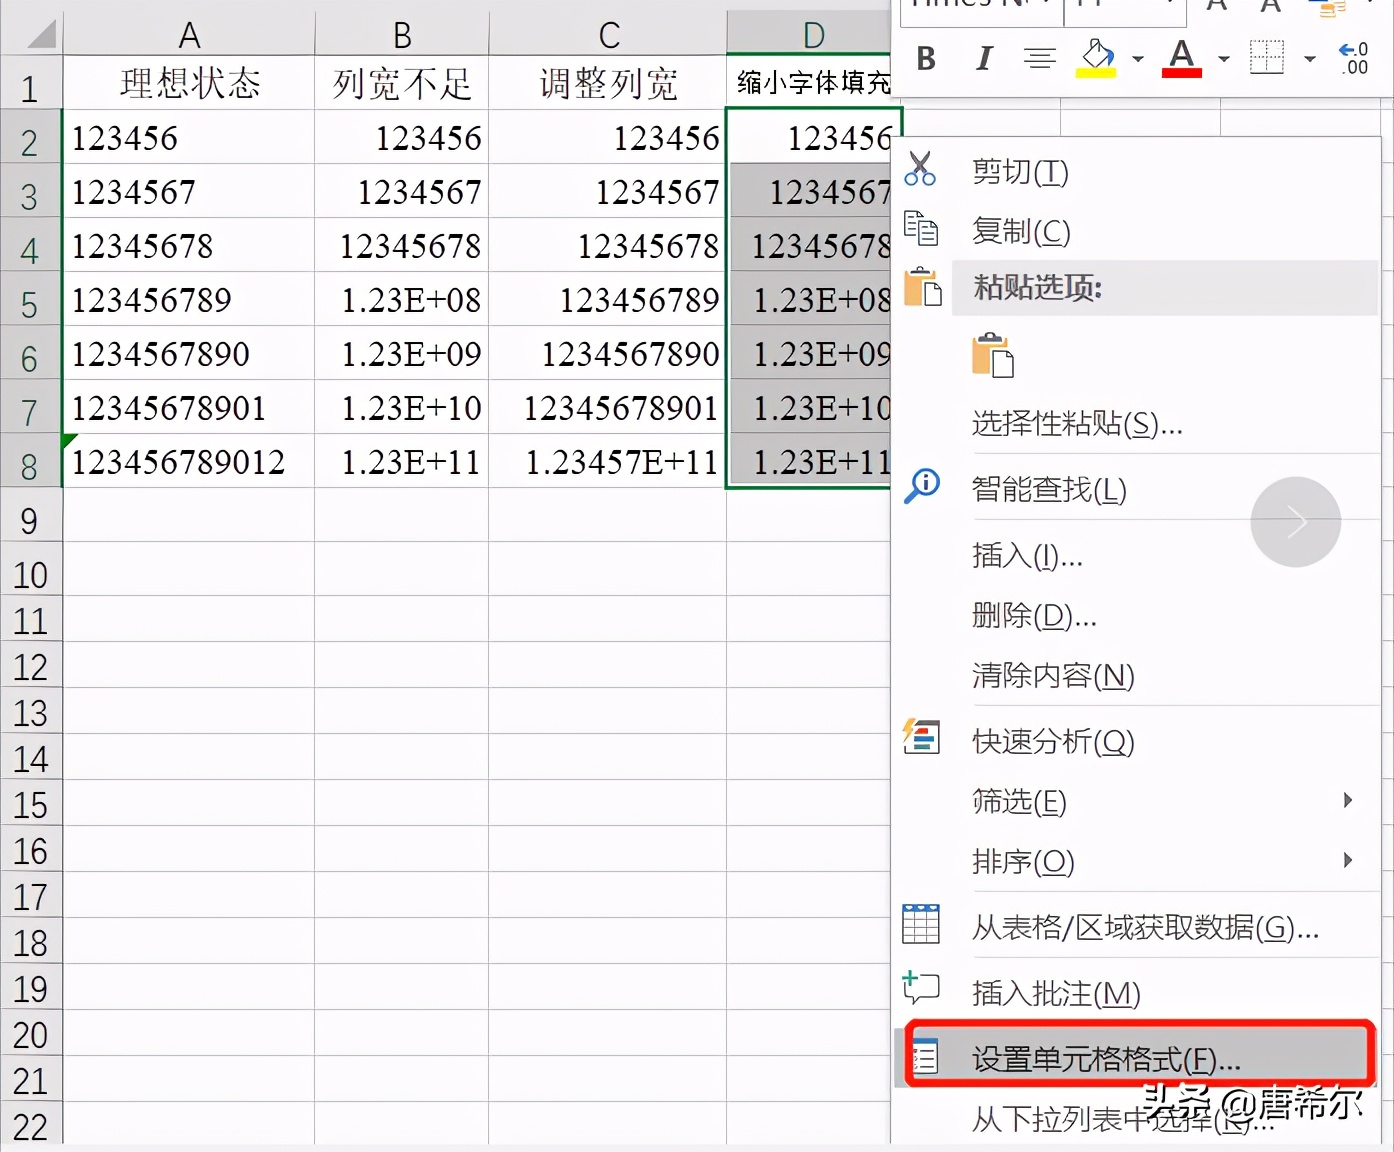Select 清除内容 from the context menu
The height and width of the screenshot is (1152, 1394).
(x=1052, y=675)
